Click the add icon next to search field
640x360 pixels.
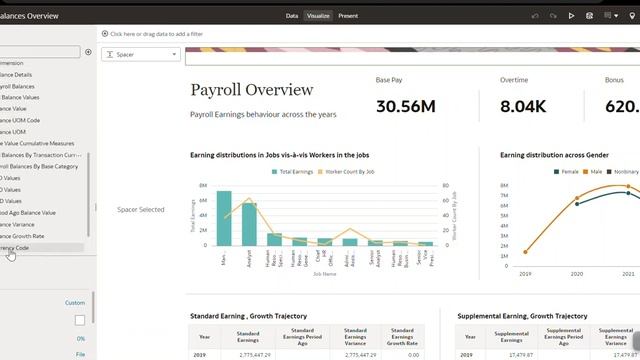coord(88,52)
